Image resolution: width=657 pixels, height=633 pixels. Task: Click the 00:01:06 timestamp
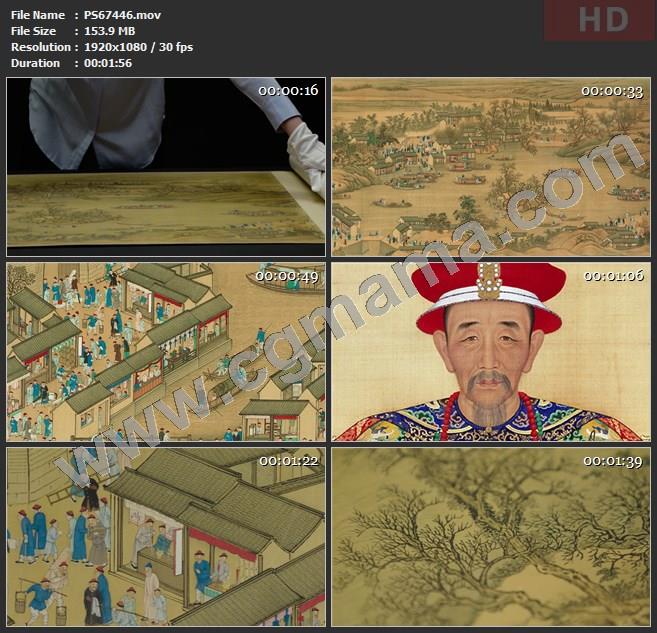(x=611, y=275)
